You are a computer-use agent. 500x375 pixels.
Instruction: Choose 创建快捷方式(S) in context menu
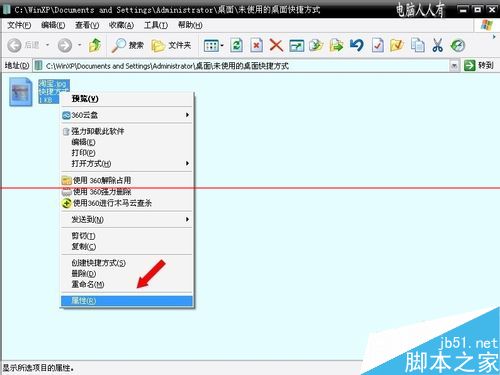coord(127,263)
